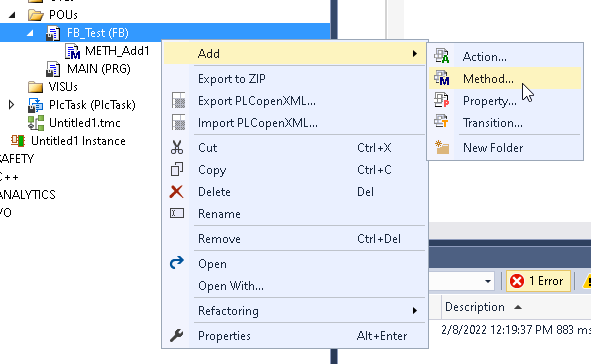
Task: Select MAIN (PRG) in the tree
Action: coord(98,69)
